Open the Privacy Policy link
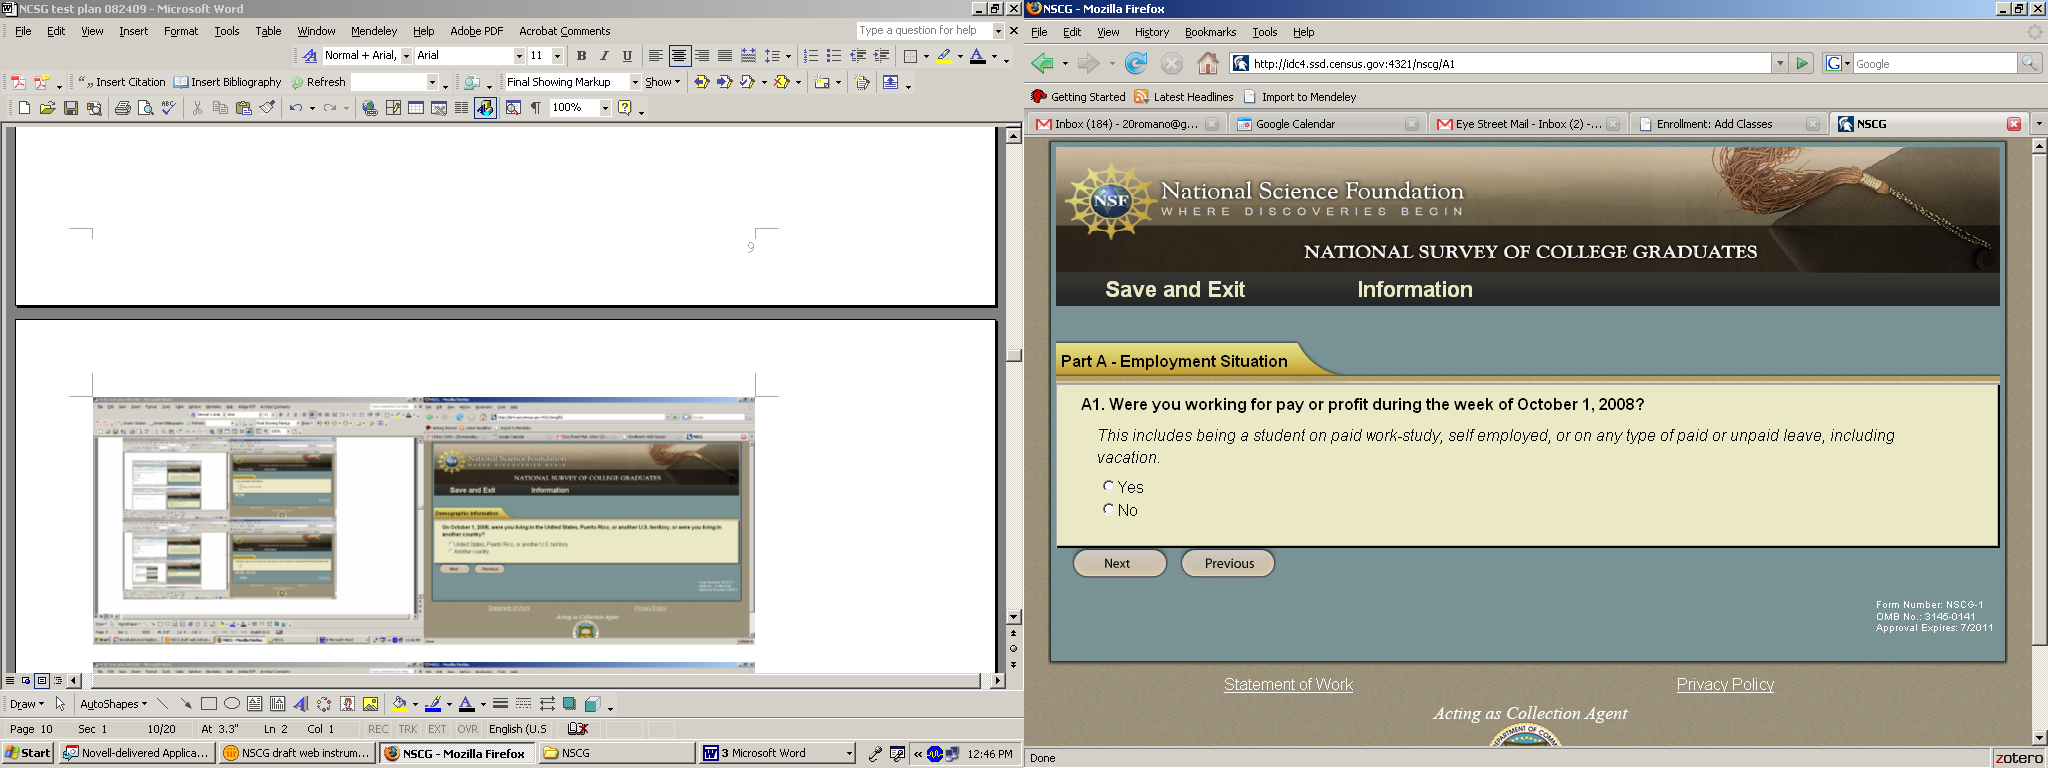2048x768 pixels. click(1725, 684)
